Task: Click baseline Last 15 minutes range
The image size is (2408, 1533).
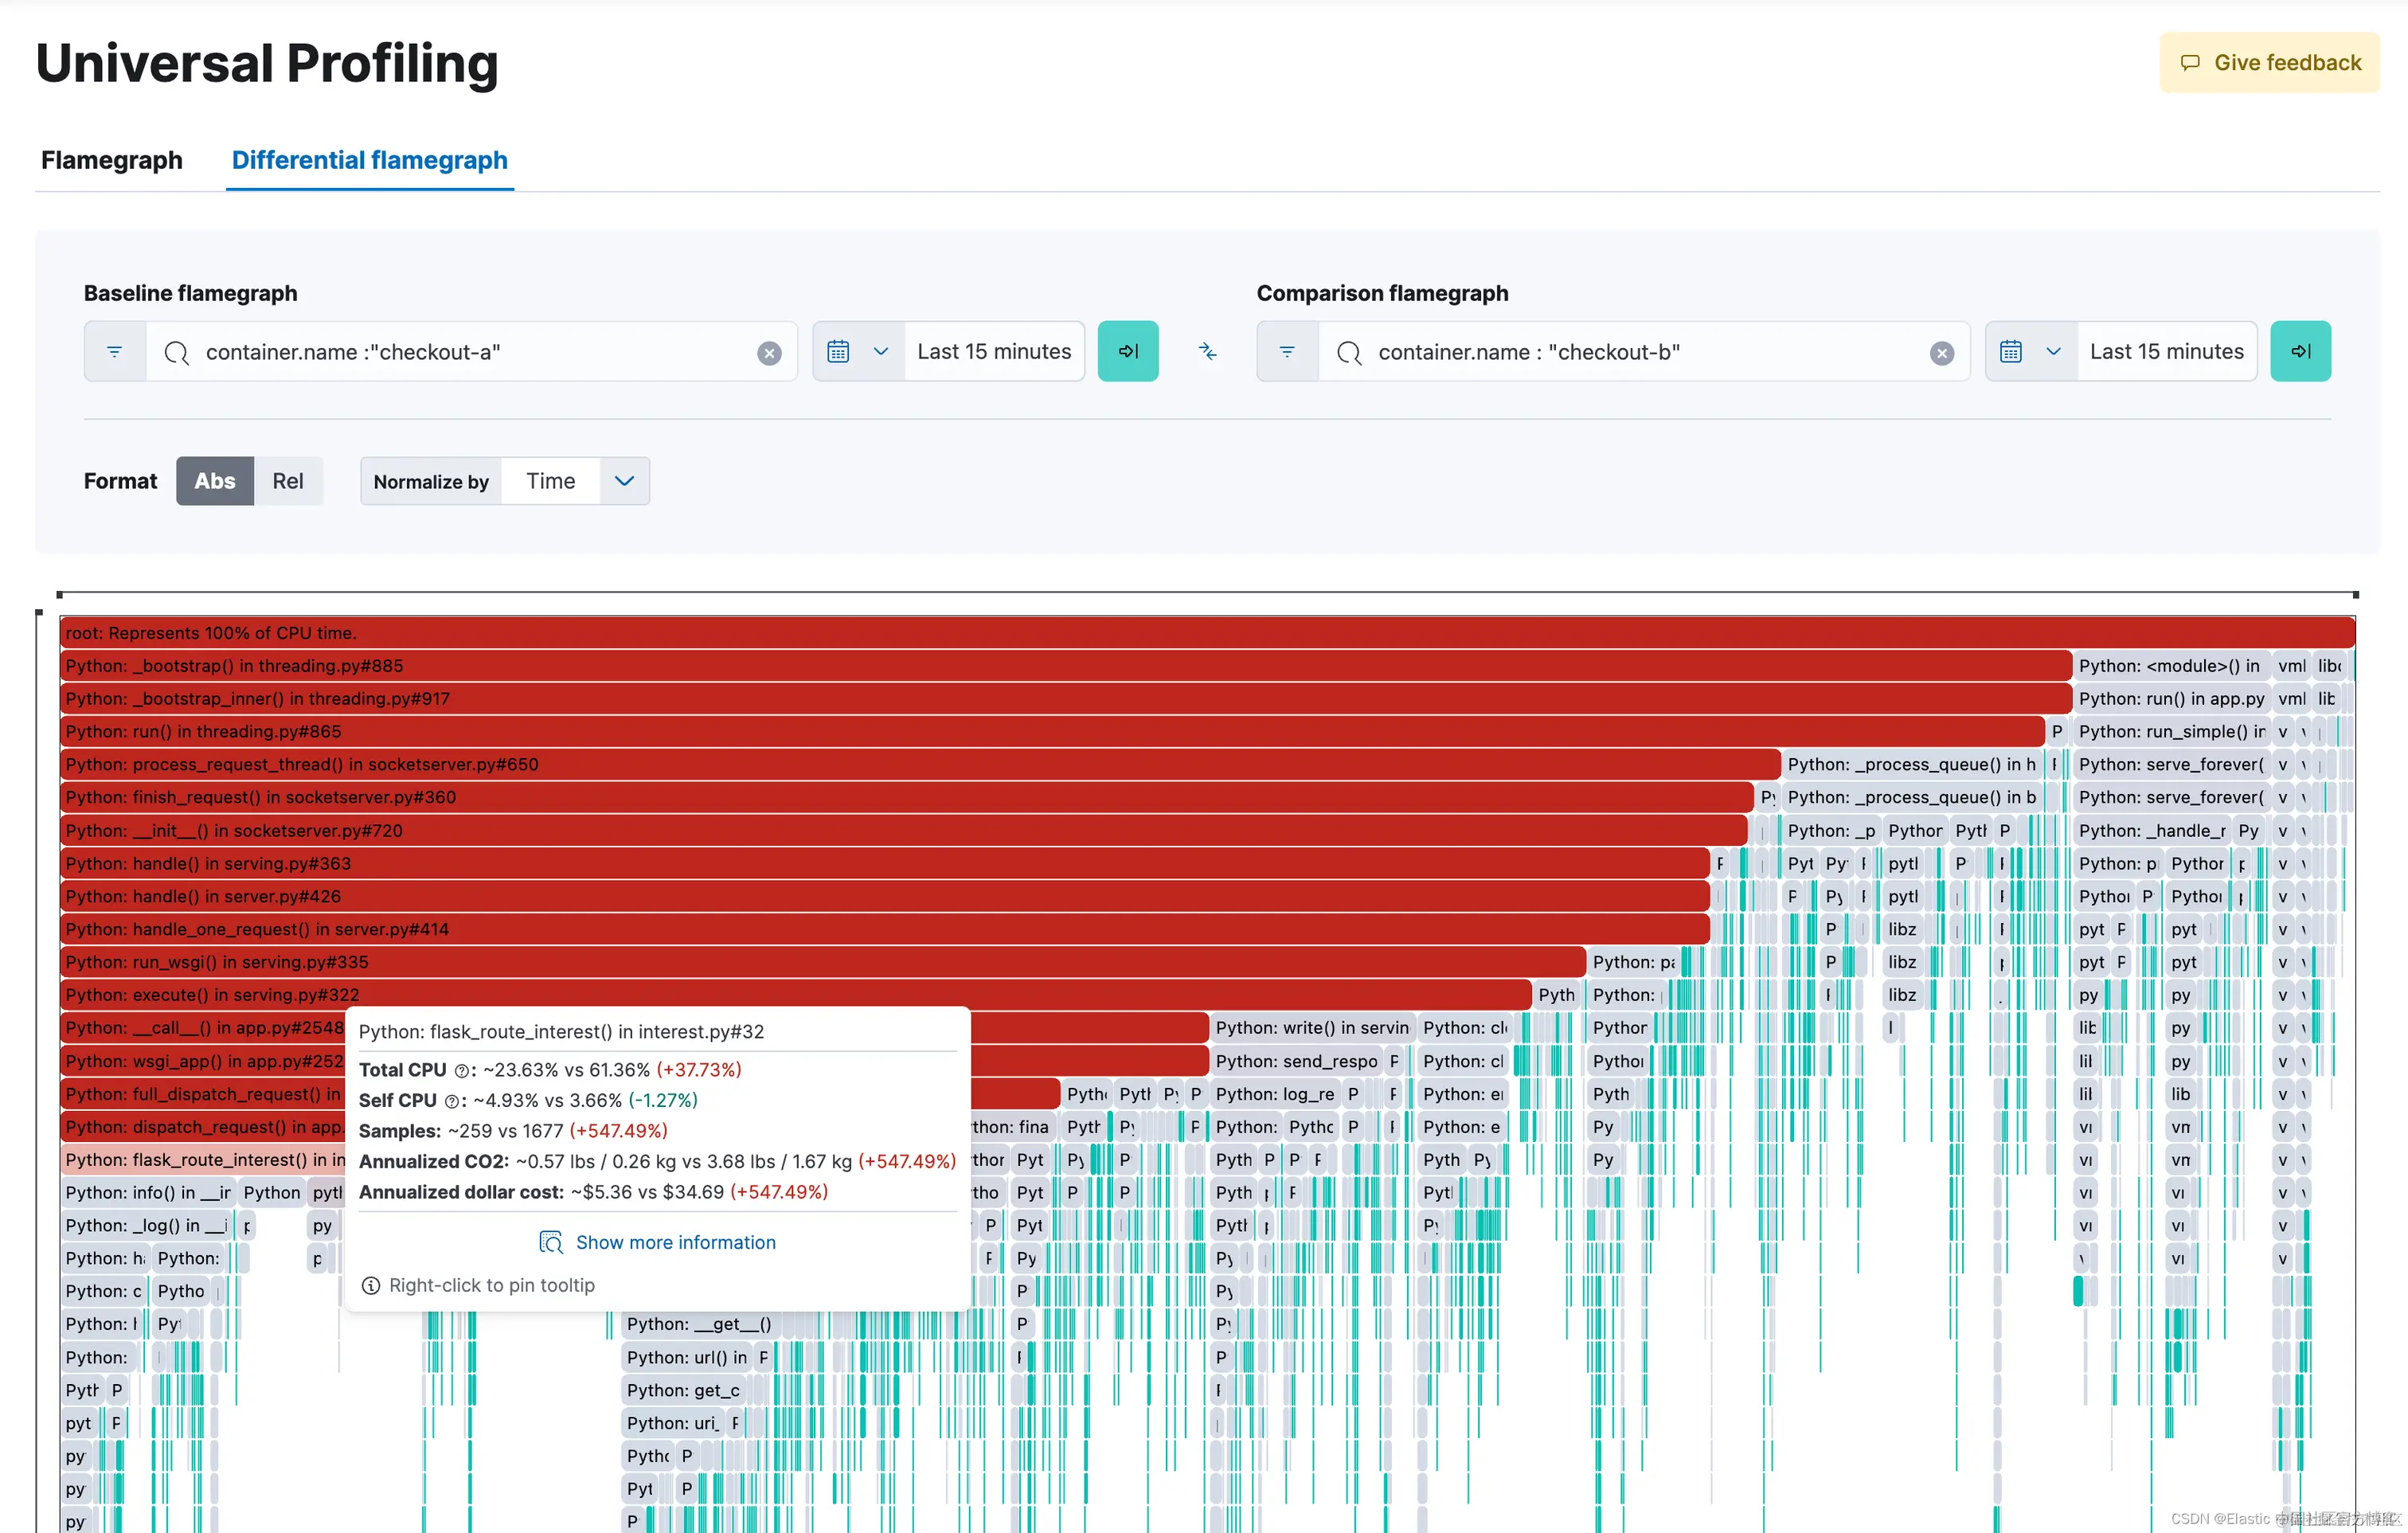Action: (994, 352)
